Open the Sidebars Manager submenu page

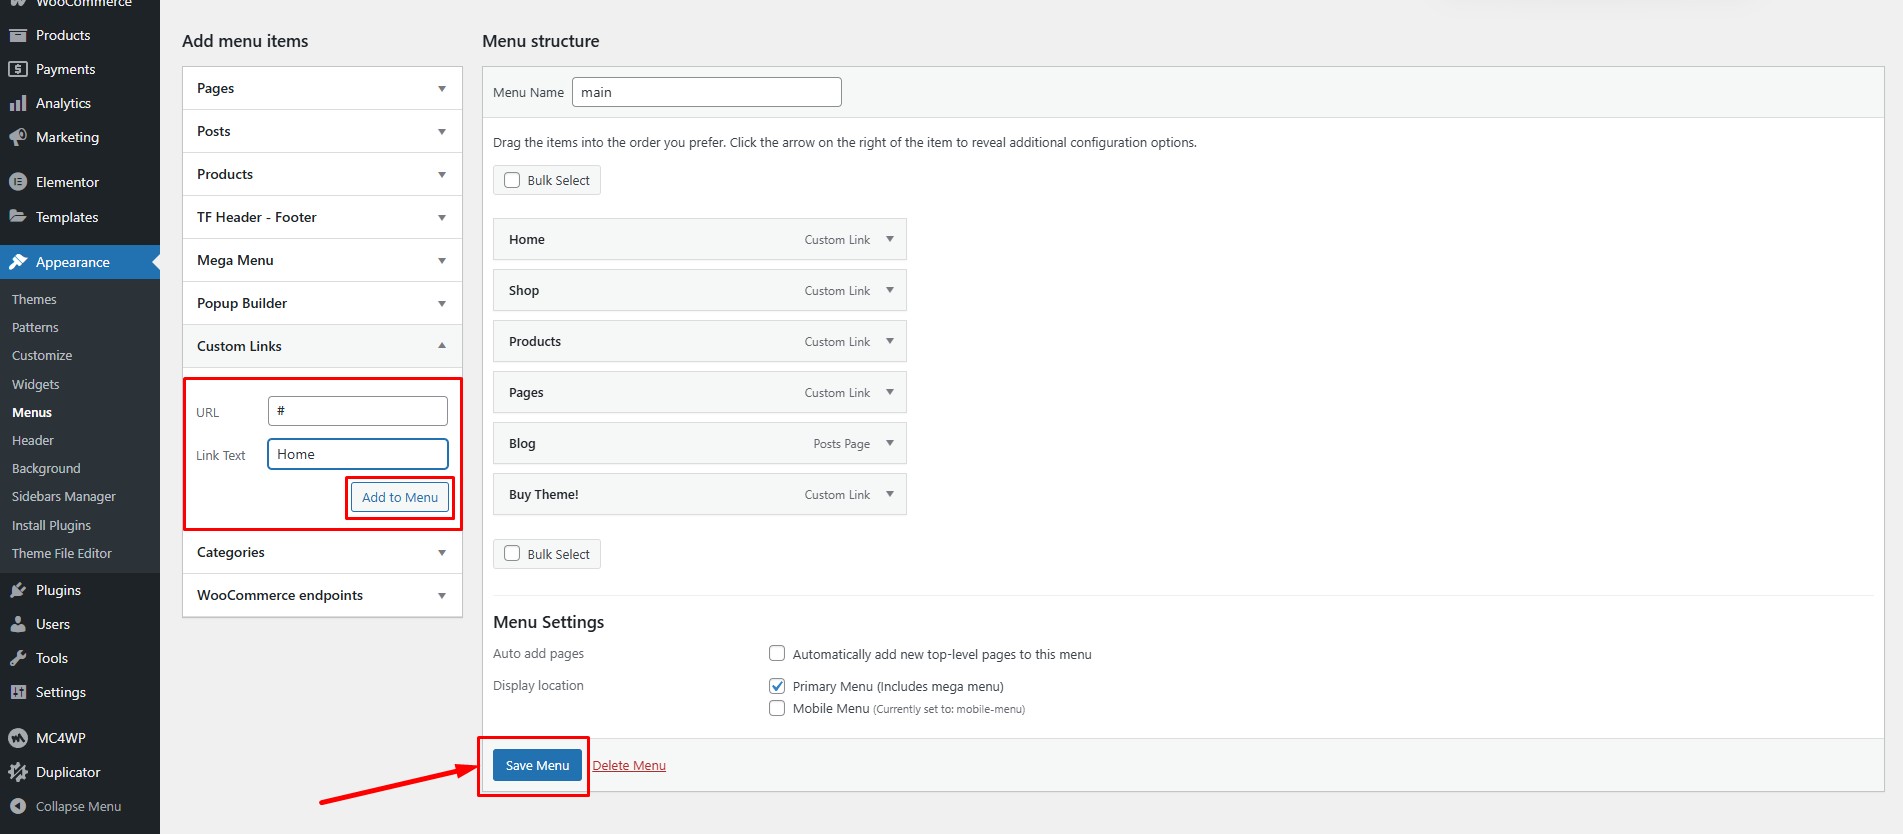point(64,496)
